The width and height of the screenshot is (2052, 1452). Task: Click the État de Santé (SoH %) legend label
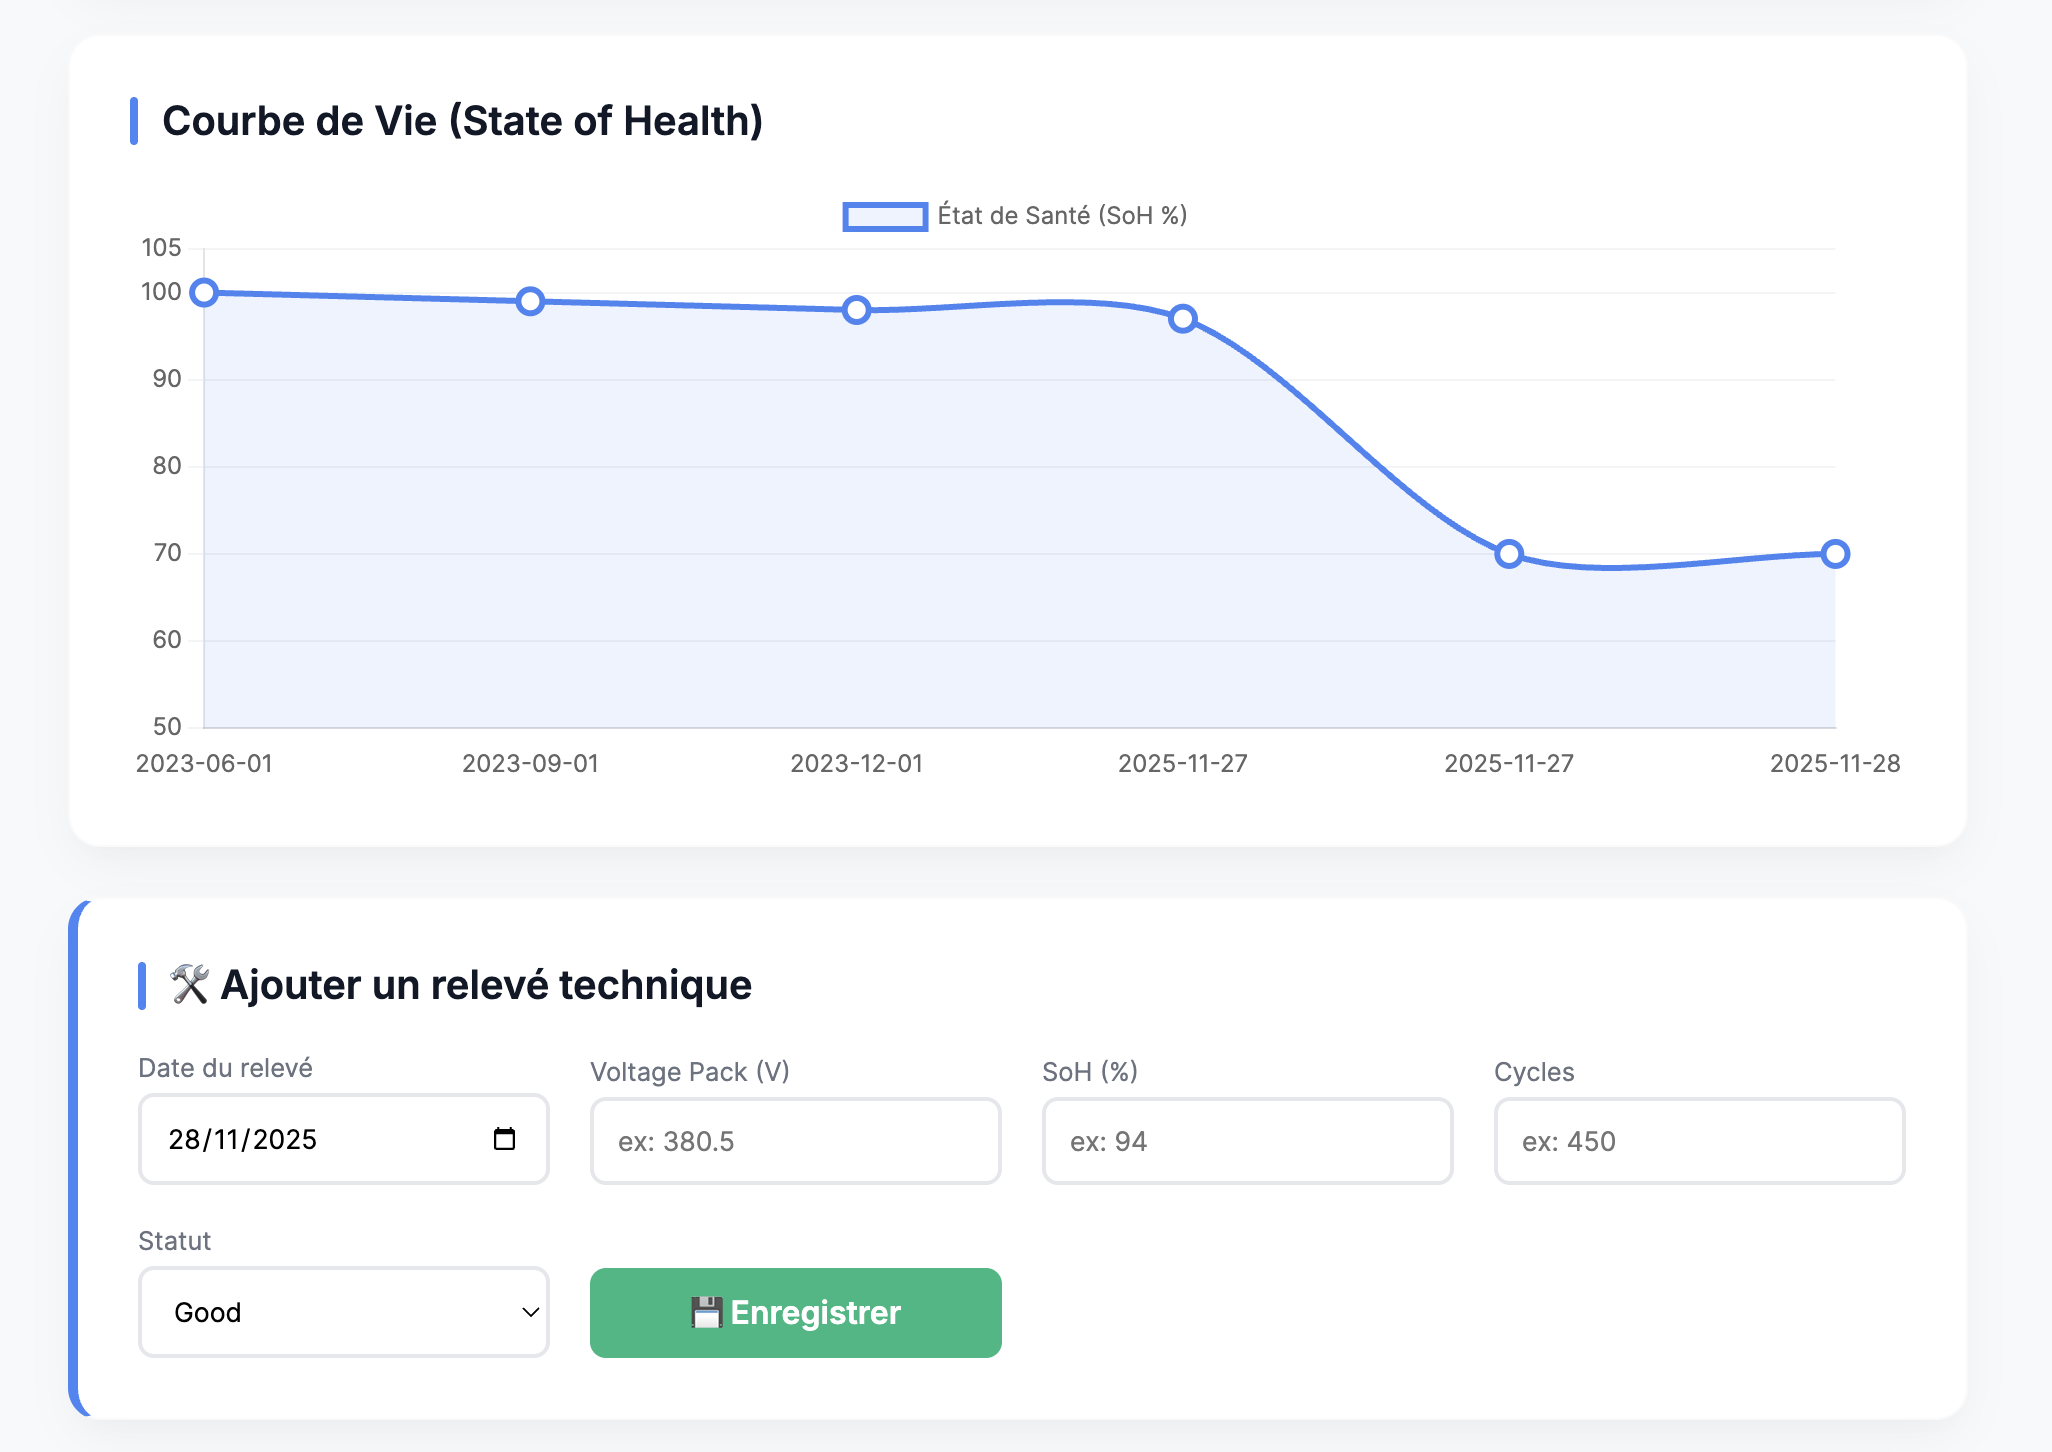tap(1062, 216)
